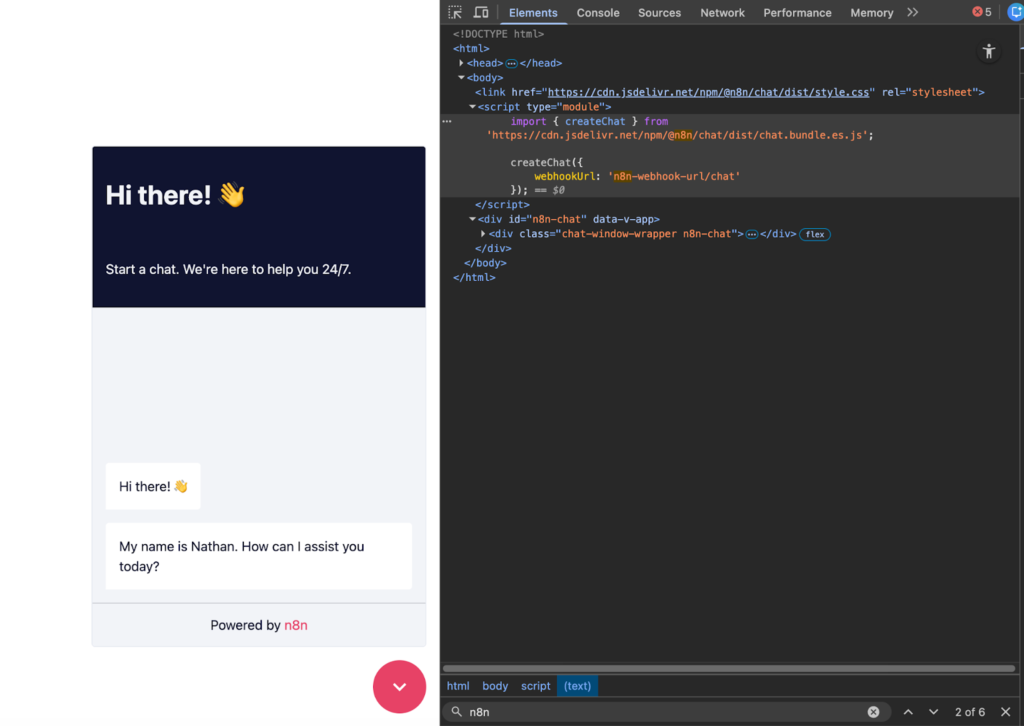Expand the chat-window-wrapper div node
1024x726 pixels.
[483, 234]
